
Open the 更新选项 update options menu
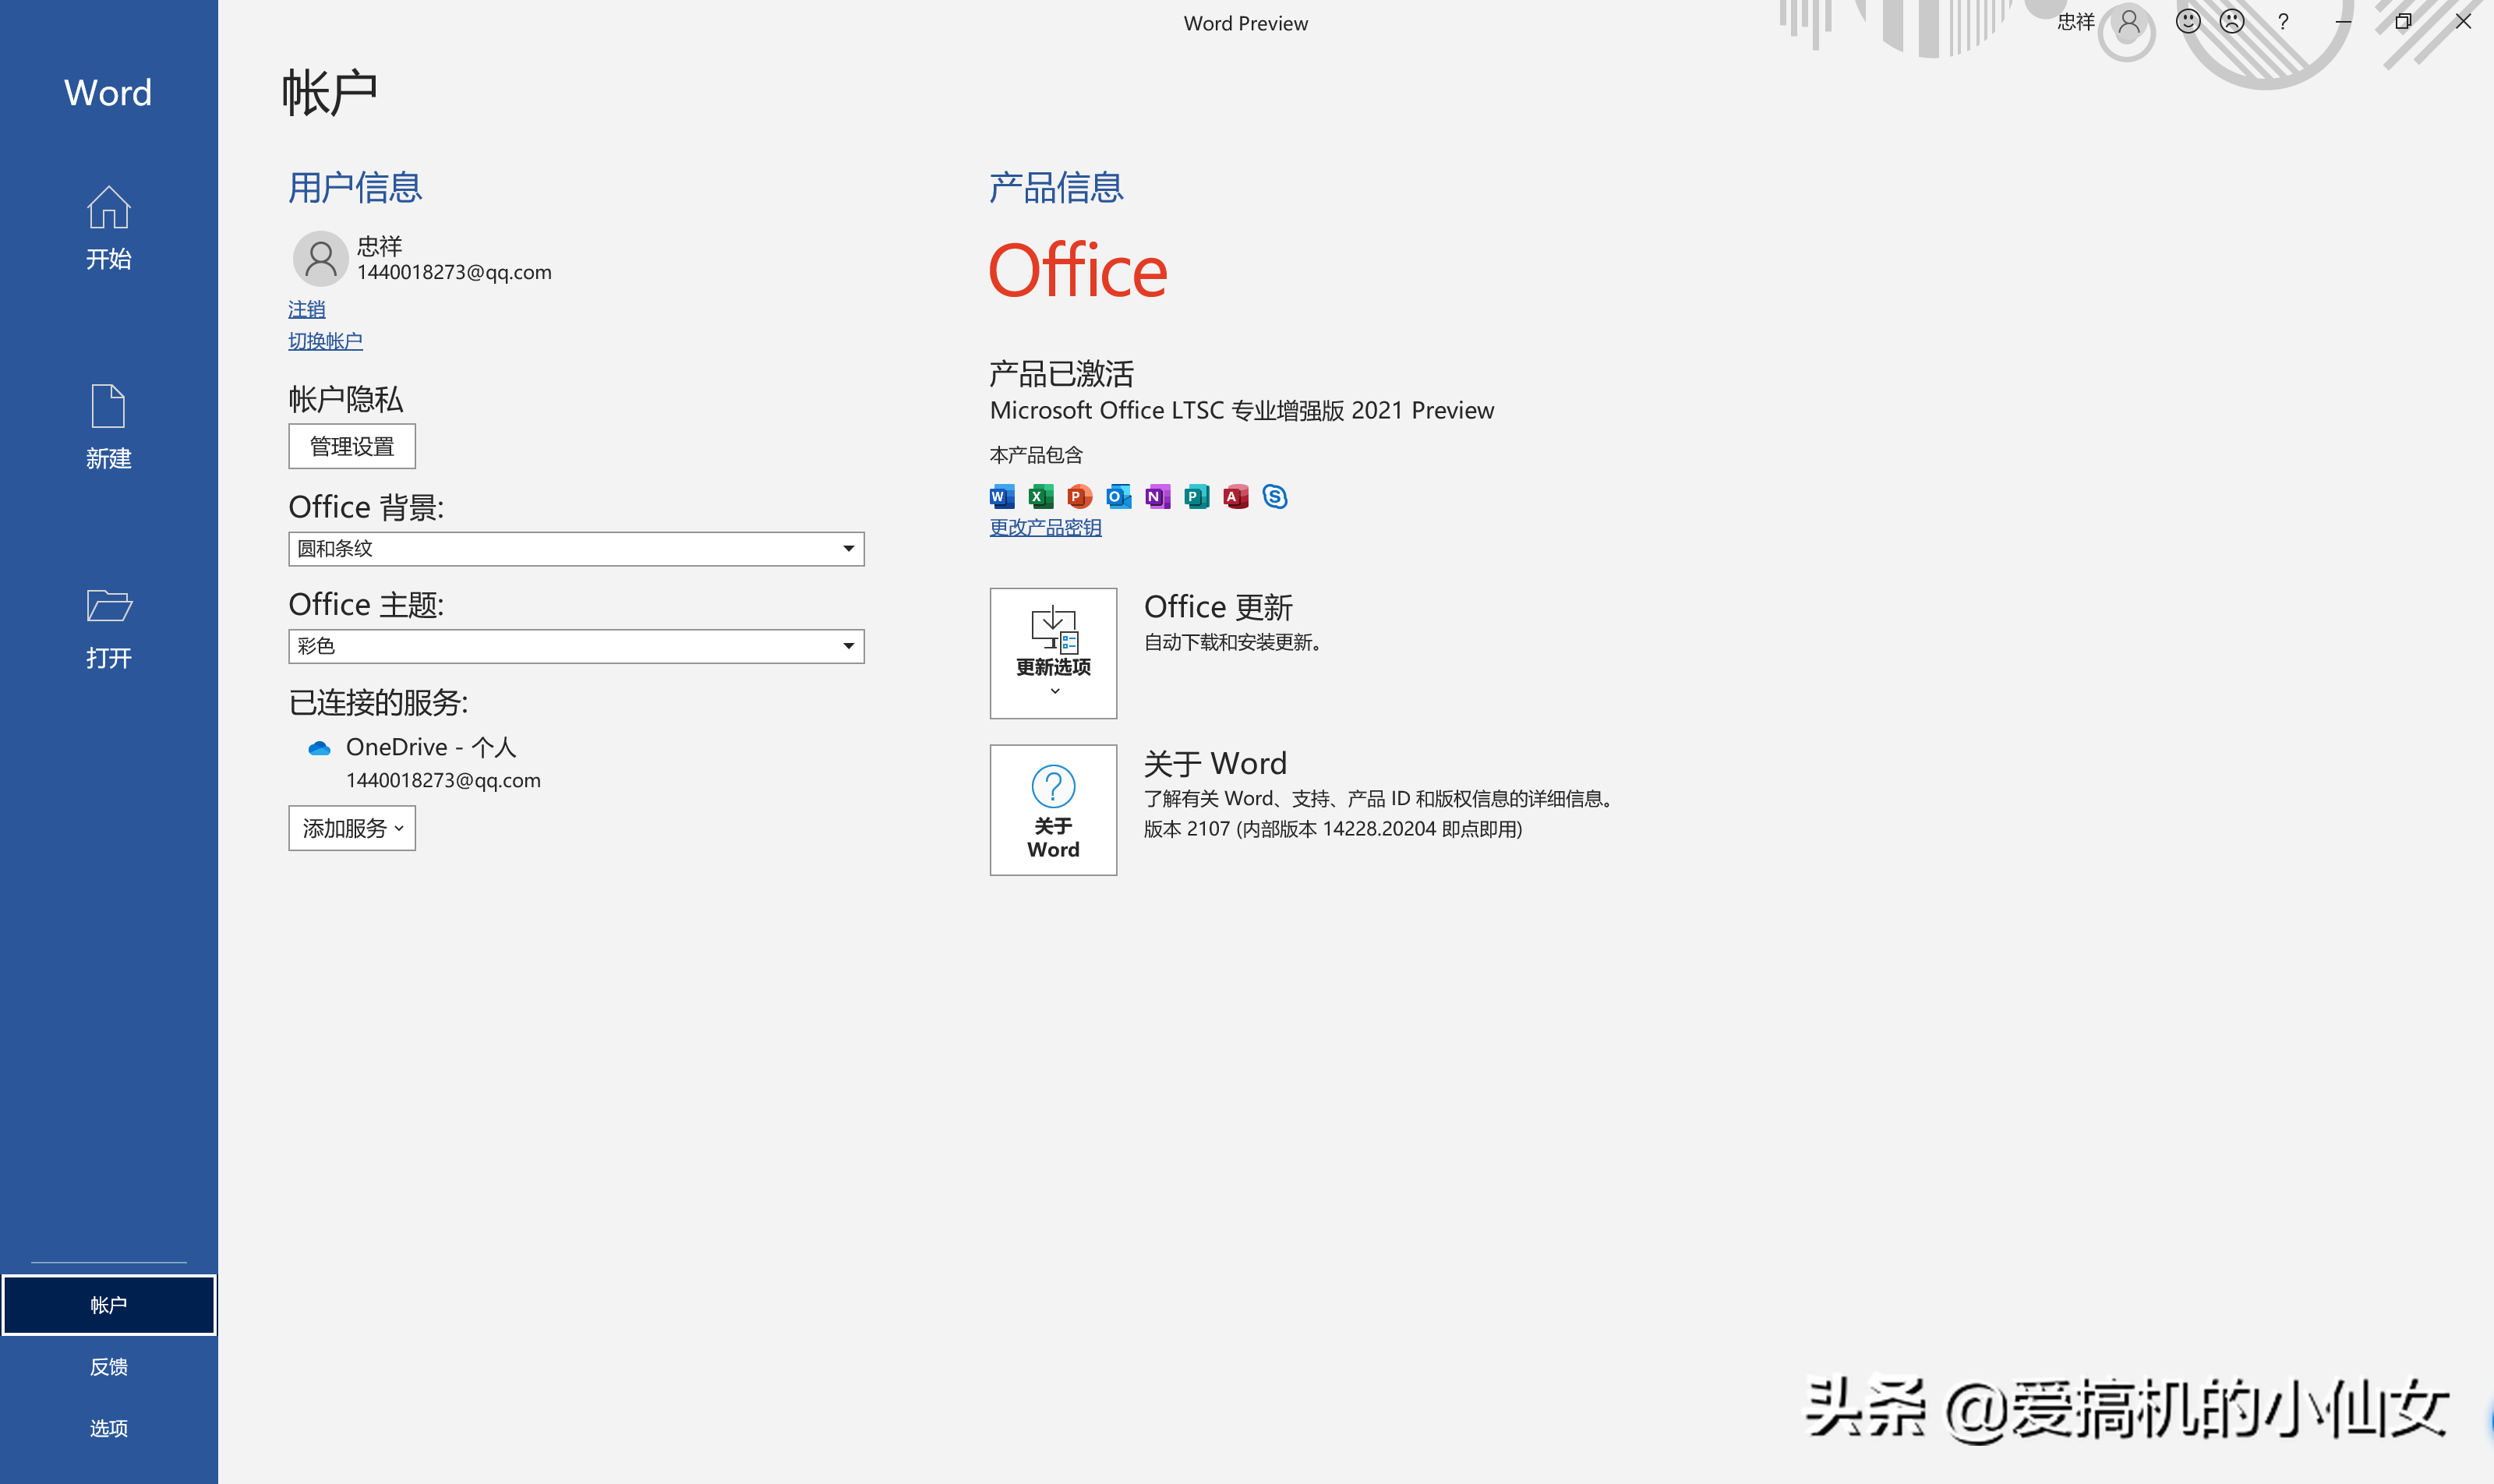1053,653
